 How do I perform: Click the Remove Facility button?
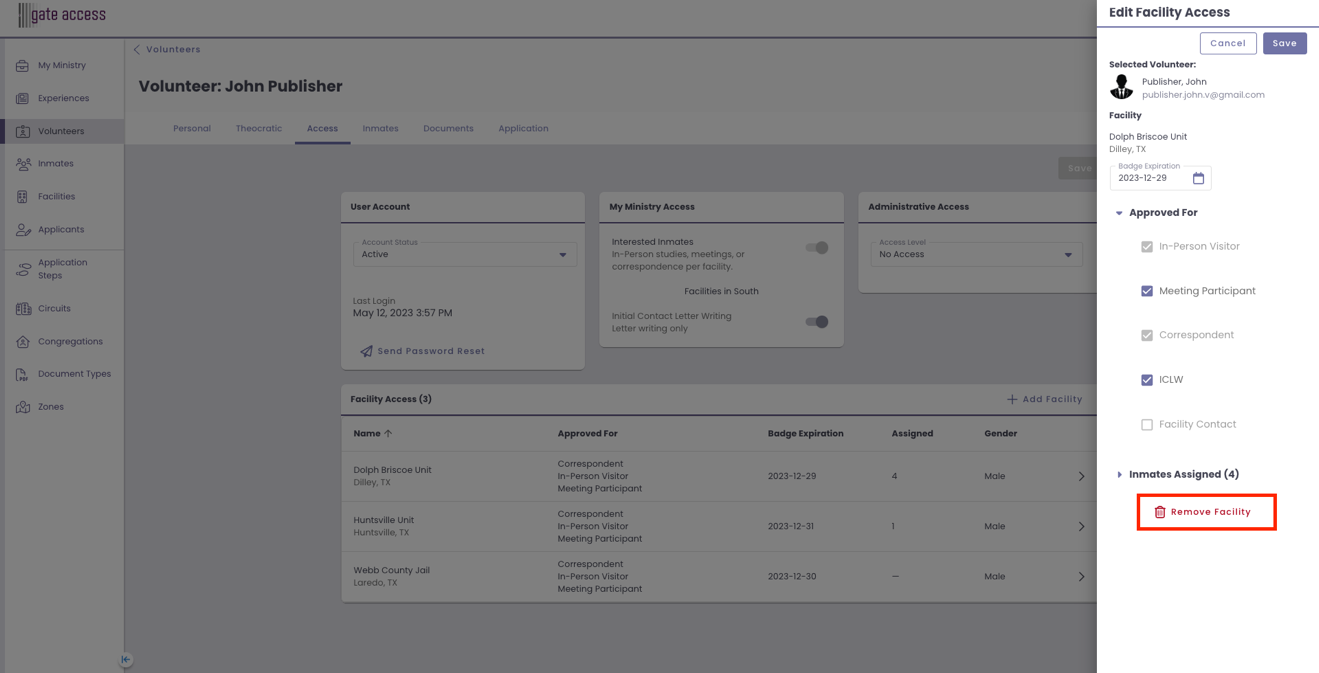[x=1207, y=512]
